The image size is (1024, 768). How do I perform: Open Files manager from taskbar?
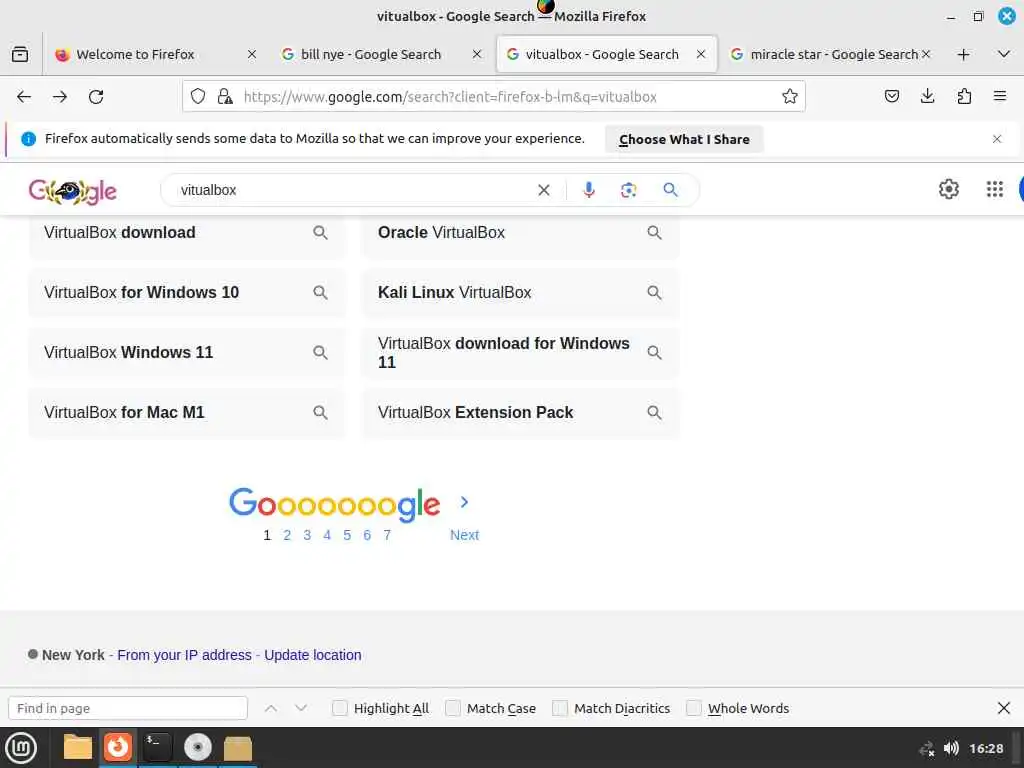tap(77, 748)
